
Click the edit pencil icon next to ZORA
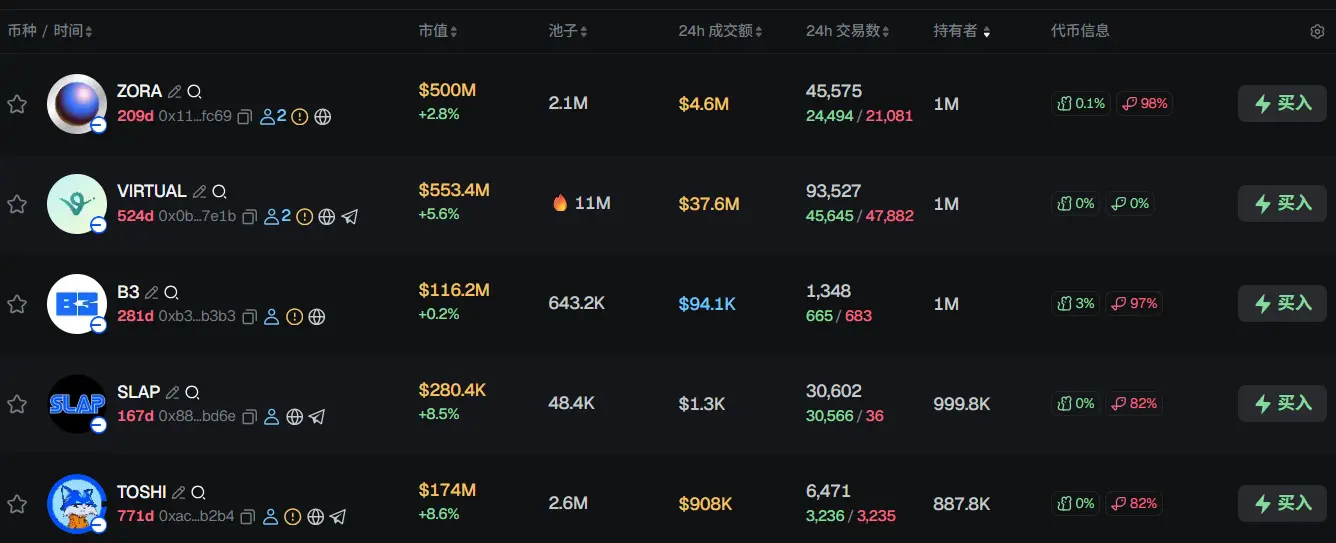point(175,91)
